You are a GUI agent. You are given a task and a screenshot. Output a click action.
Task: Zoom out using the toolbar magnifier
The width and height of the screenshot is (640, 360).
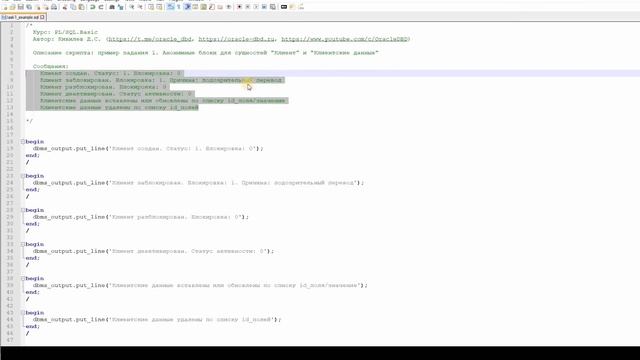(x=140, y=7)
